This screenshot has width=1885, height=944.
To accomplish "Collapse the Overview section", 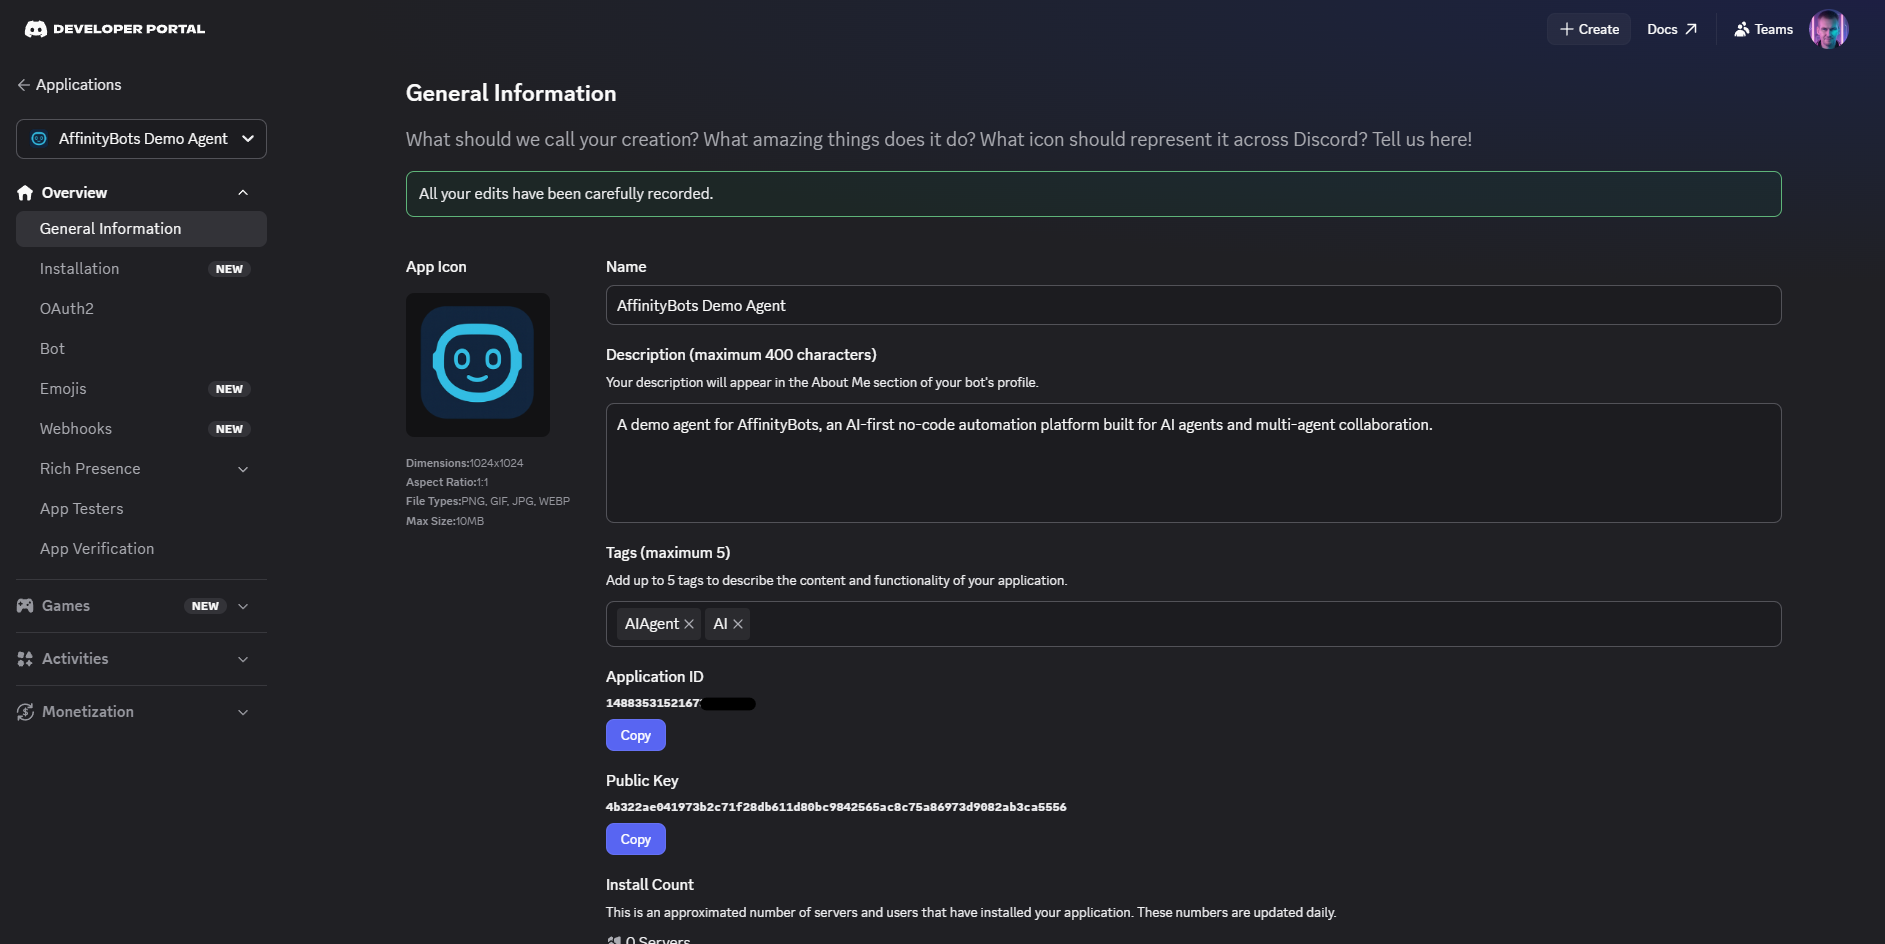I will point(243,192).
